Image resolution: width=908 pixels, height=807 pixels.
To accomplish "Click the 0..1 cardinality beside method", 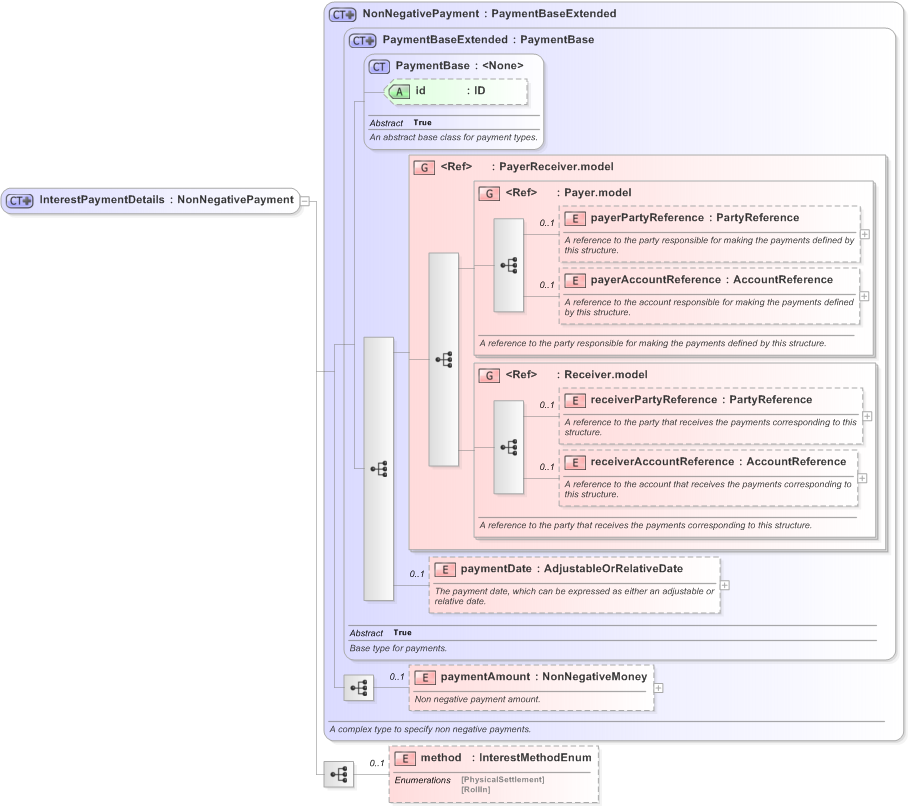I will point(377,764).
